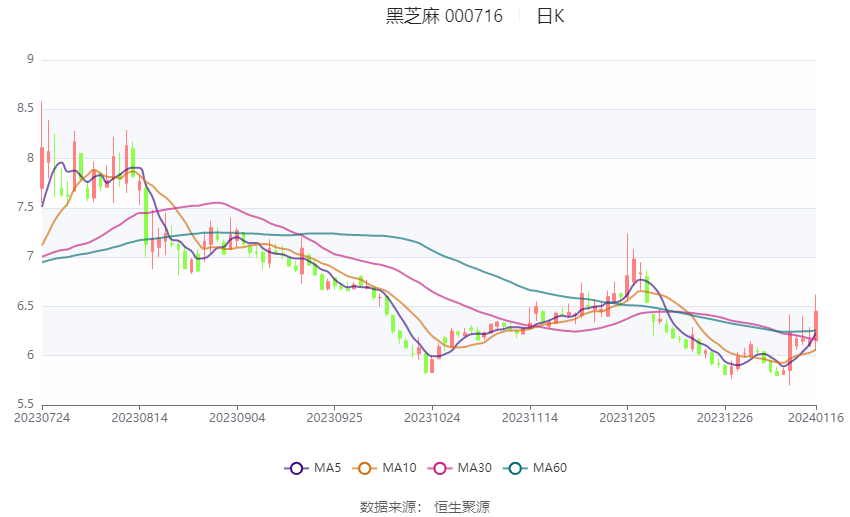Click the tall red candlestick at 20231205

[x=627, y=266]
